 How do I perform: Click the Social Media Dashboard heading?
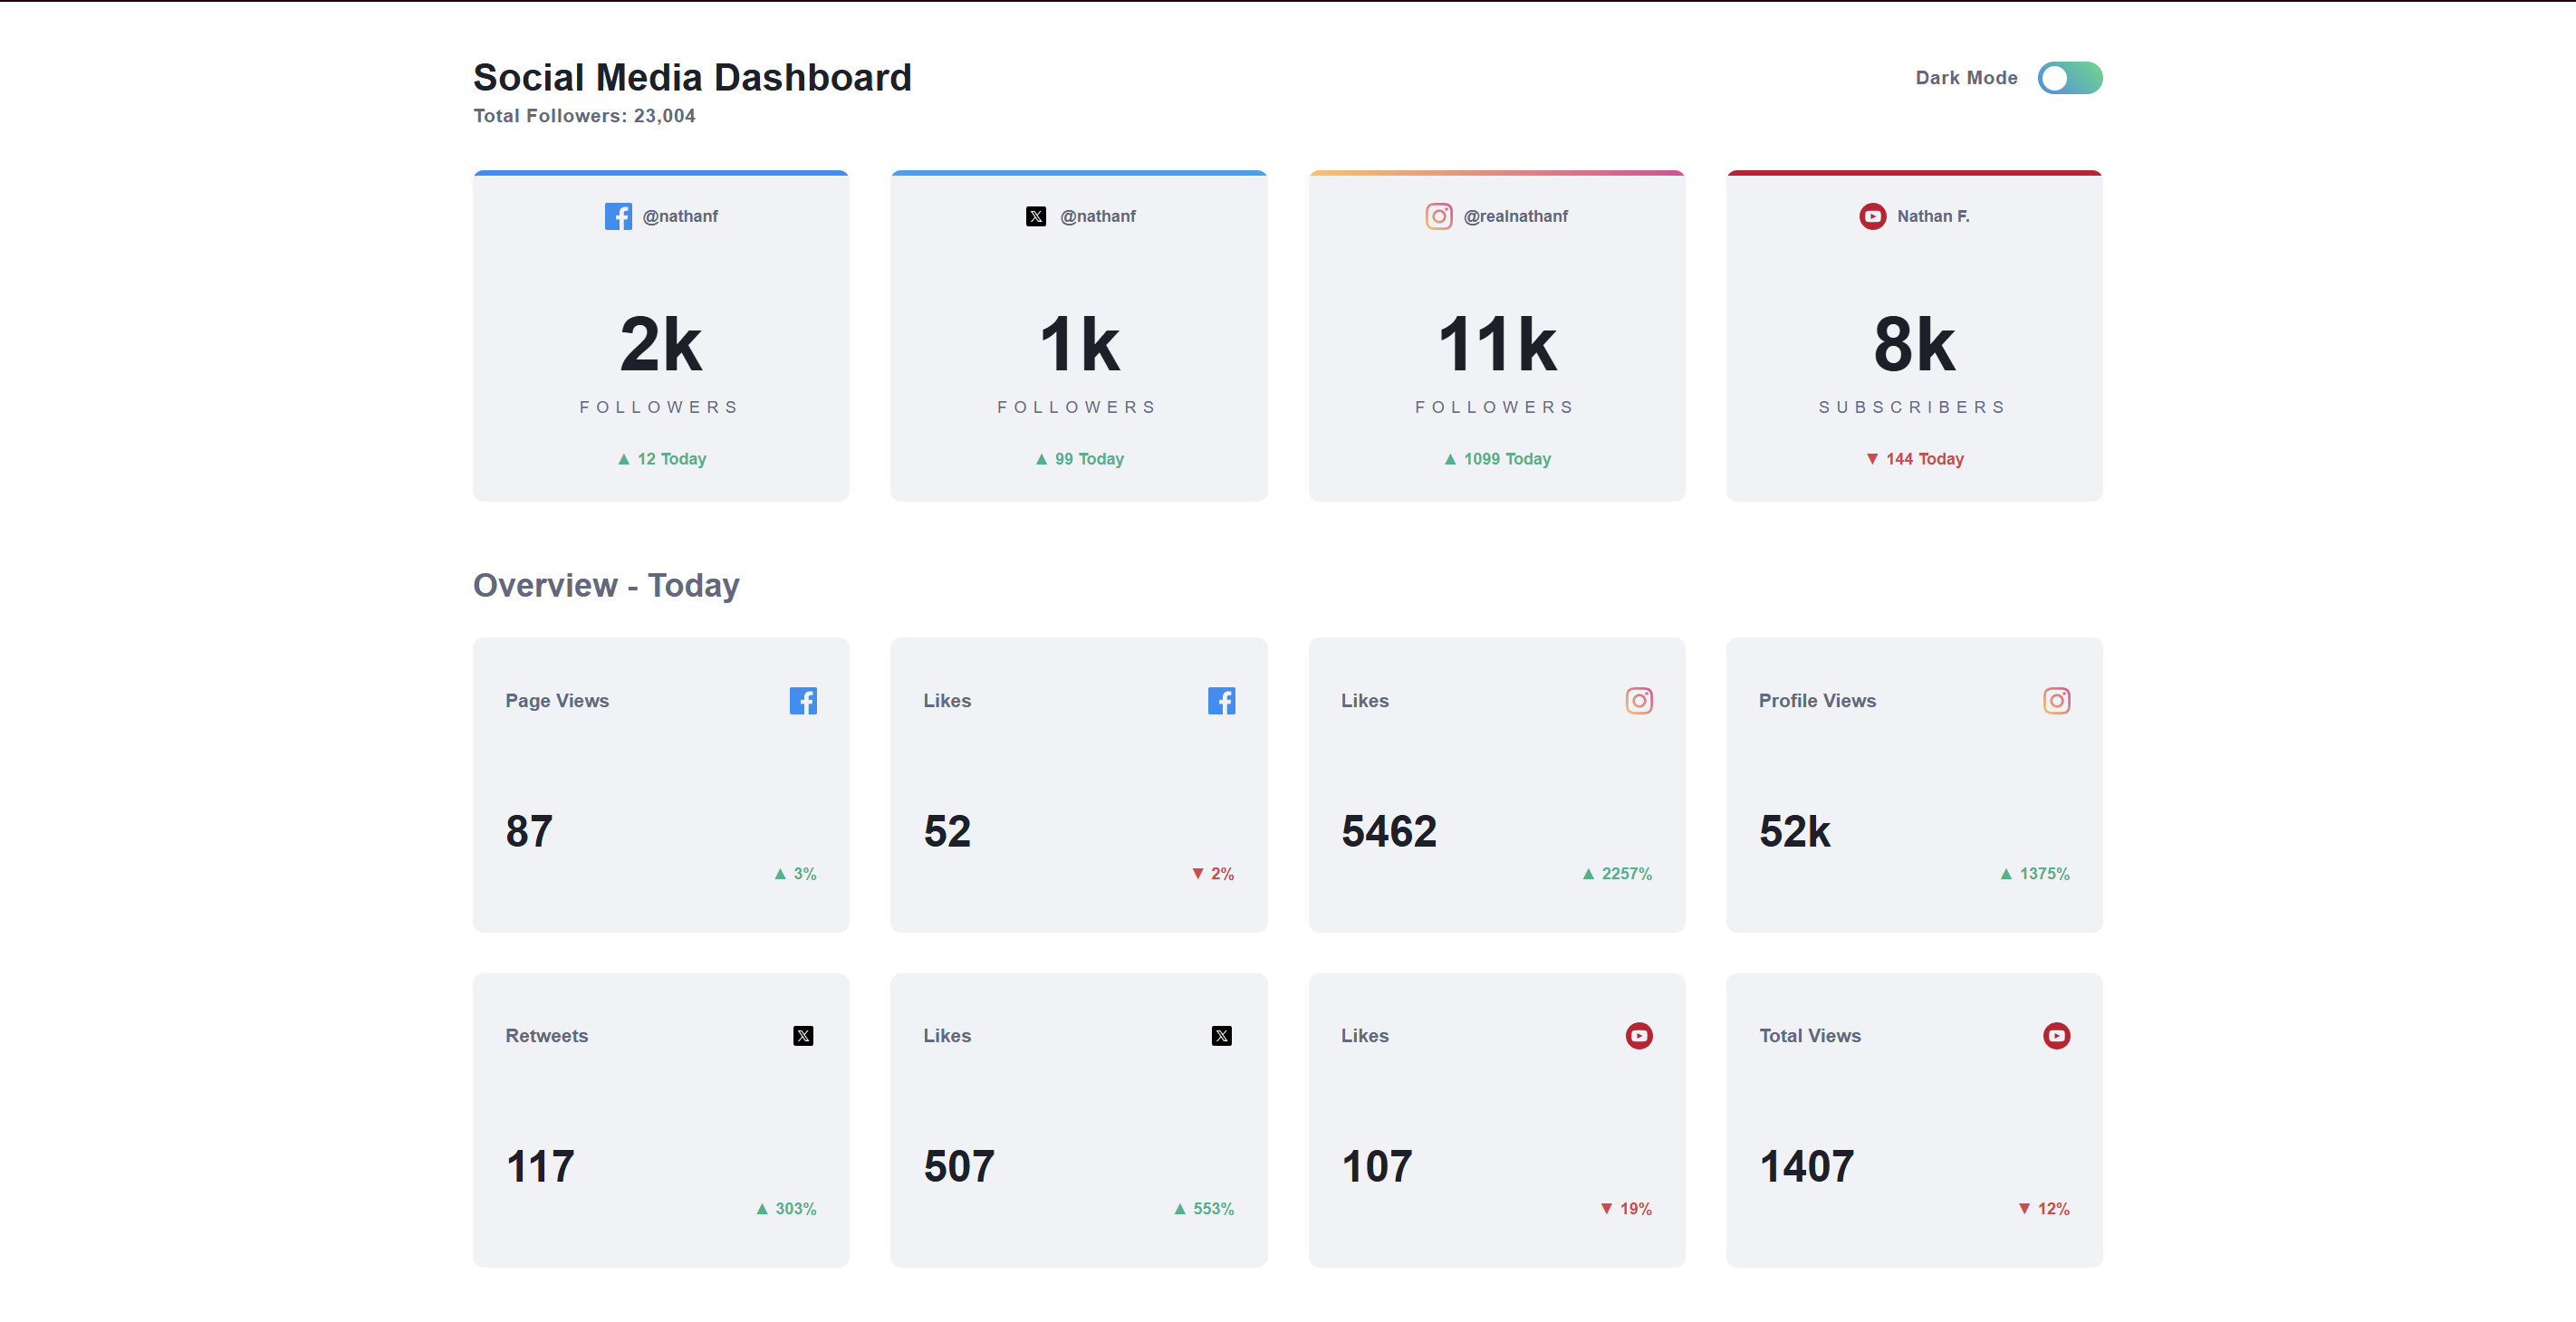(x=692, y=78)
